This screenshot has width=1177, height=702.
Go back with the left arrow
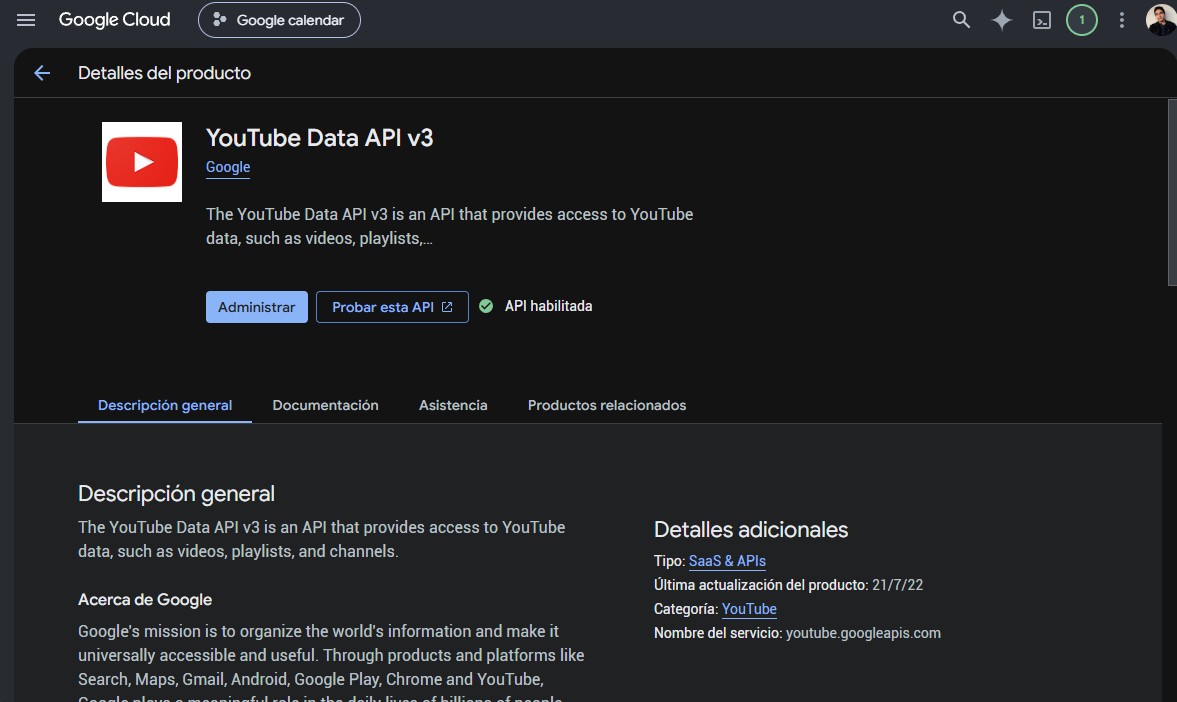pos(42,73)
